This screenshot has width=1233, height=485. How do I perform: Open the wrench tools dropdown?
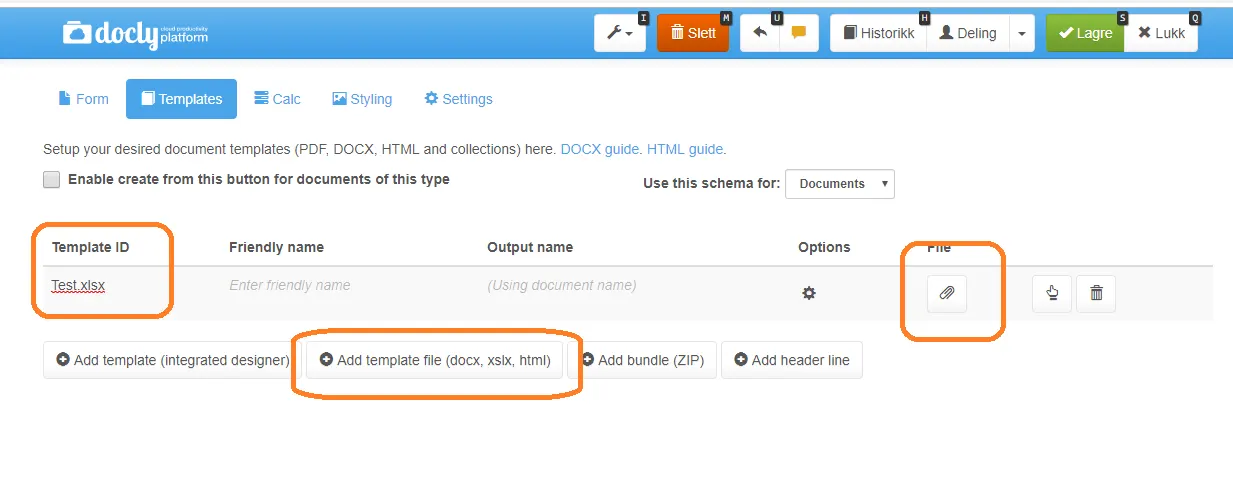click(x=619, y=33)
